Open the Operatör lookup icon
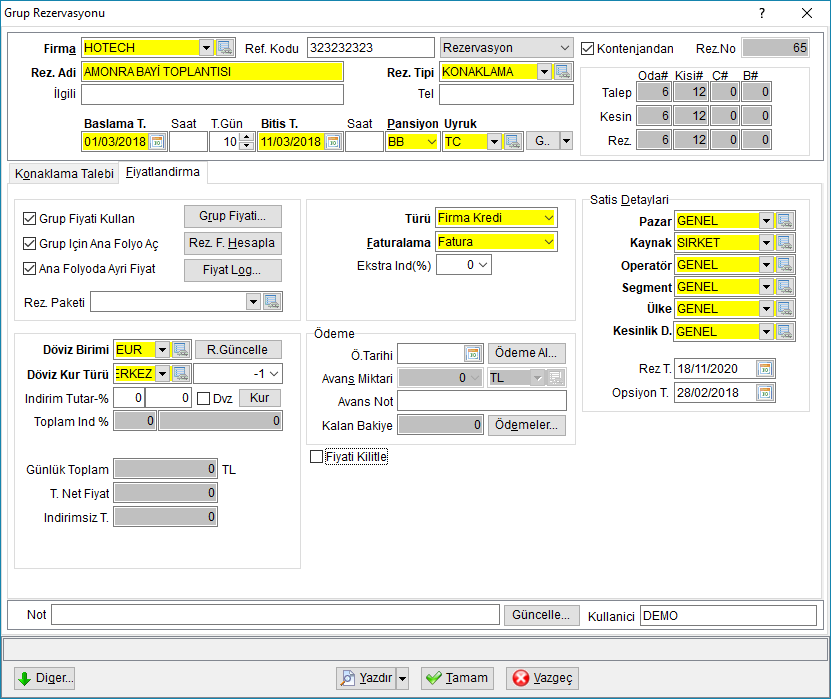The height and width of the screenshot is (699, 831). click(785, 264)
